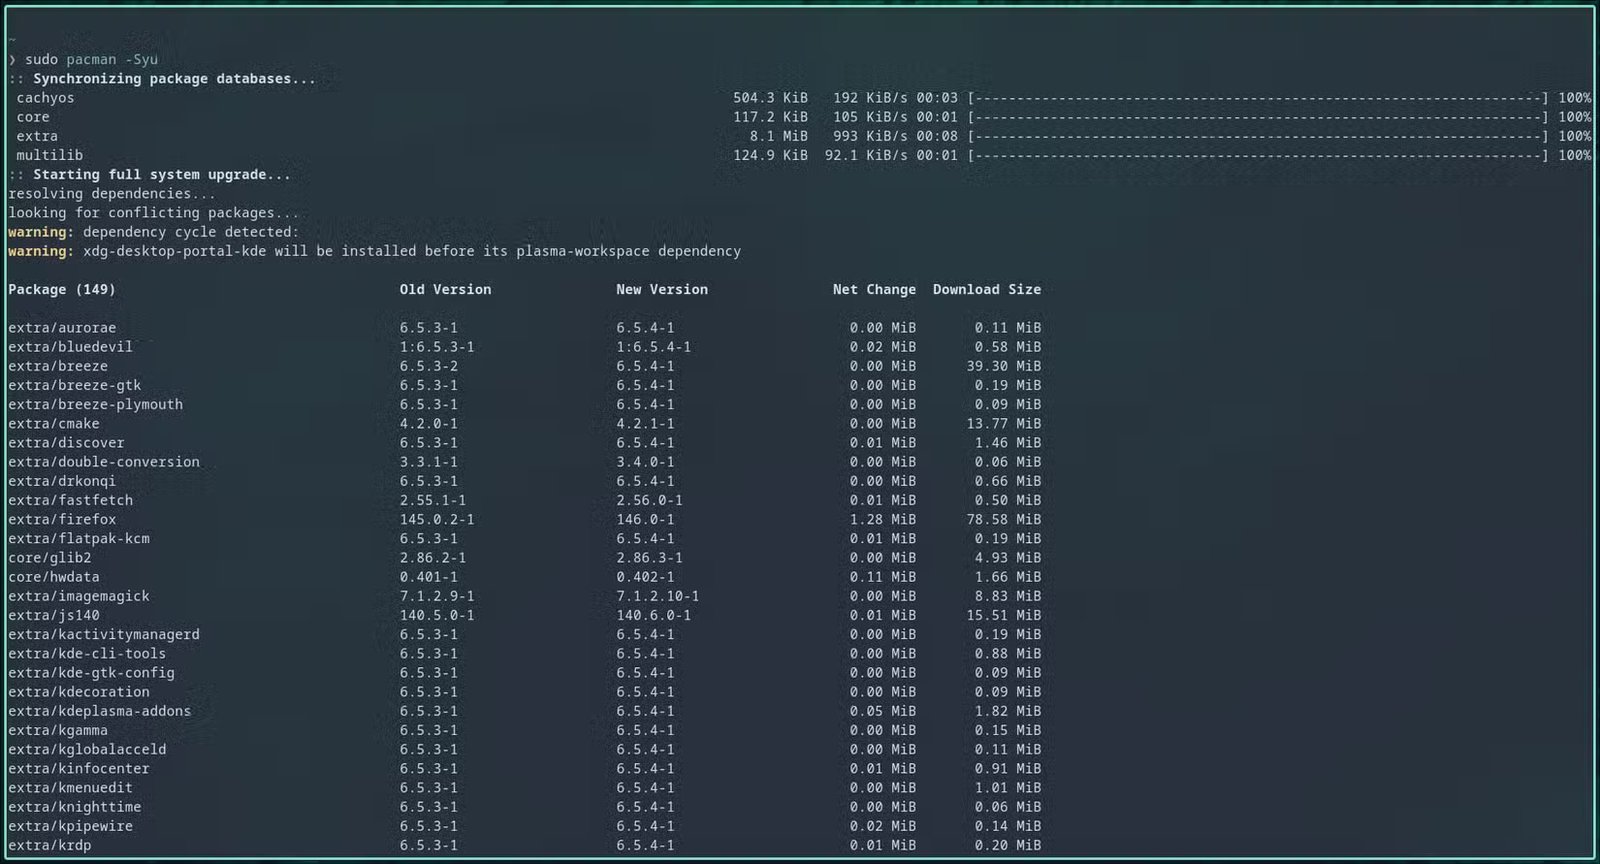Screen dimensions: 1600x864
Task: Click the 'New Version' column header
Action: tap(662, 289)
